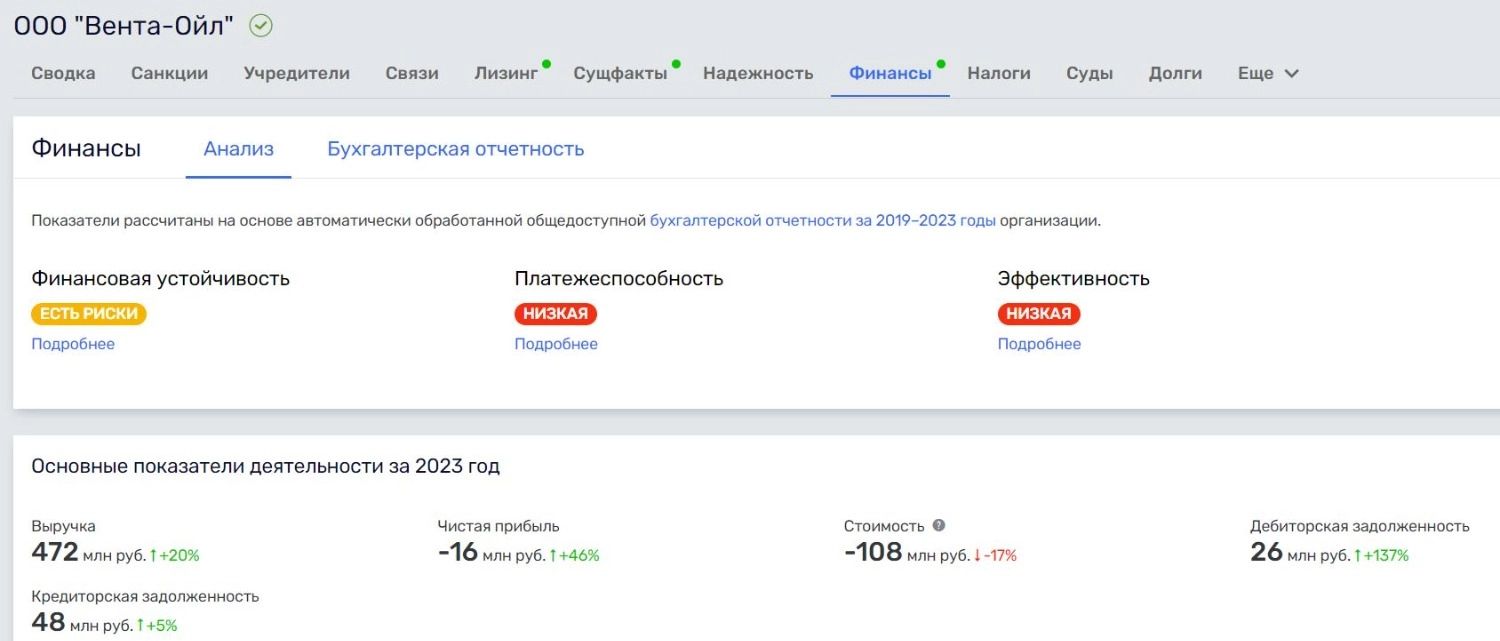Click the Чистая прибыль label
The image size is (1500, 641).
[x=498, y=526]
